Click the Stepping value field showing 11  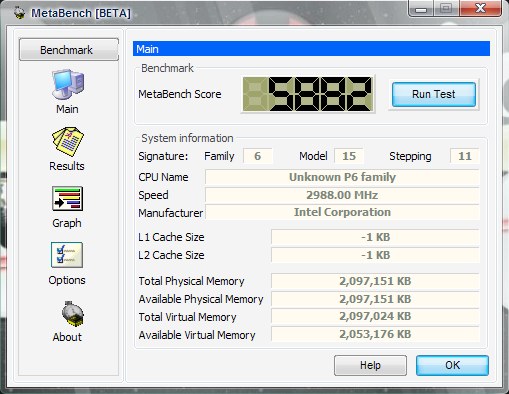click(x=464, y=156)
